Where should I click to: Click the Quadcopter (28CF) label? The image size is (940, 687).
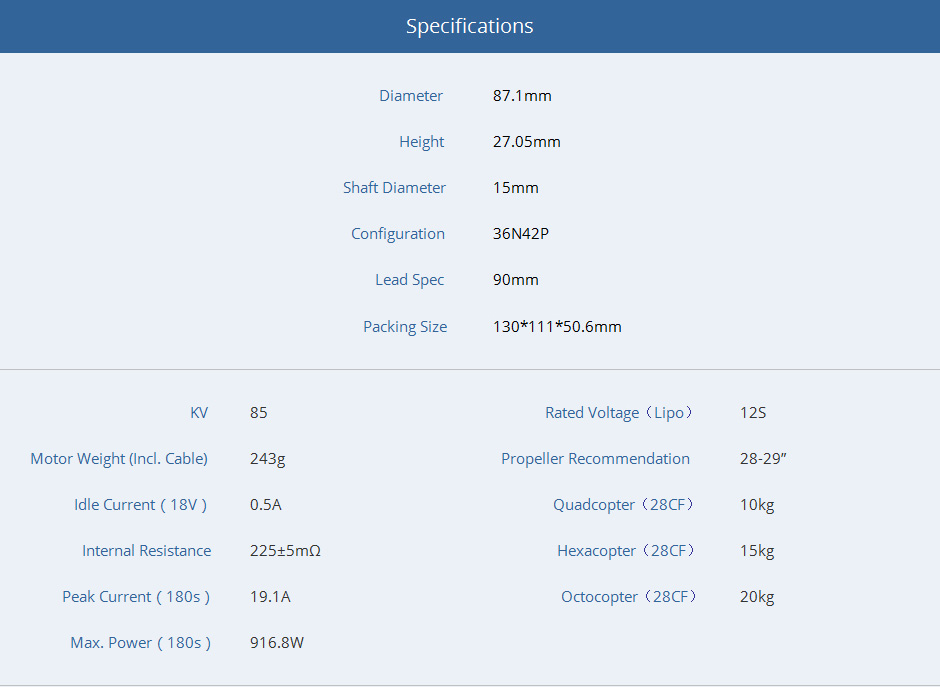click(x=624, y=505)
